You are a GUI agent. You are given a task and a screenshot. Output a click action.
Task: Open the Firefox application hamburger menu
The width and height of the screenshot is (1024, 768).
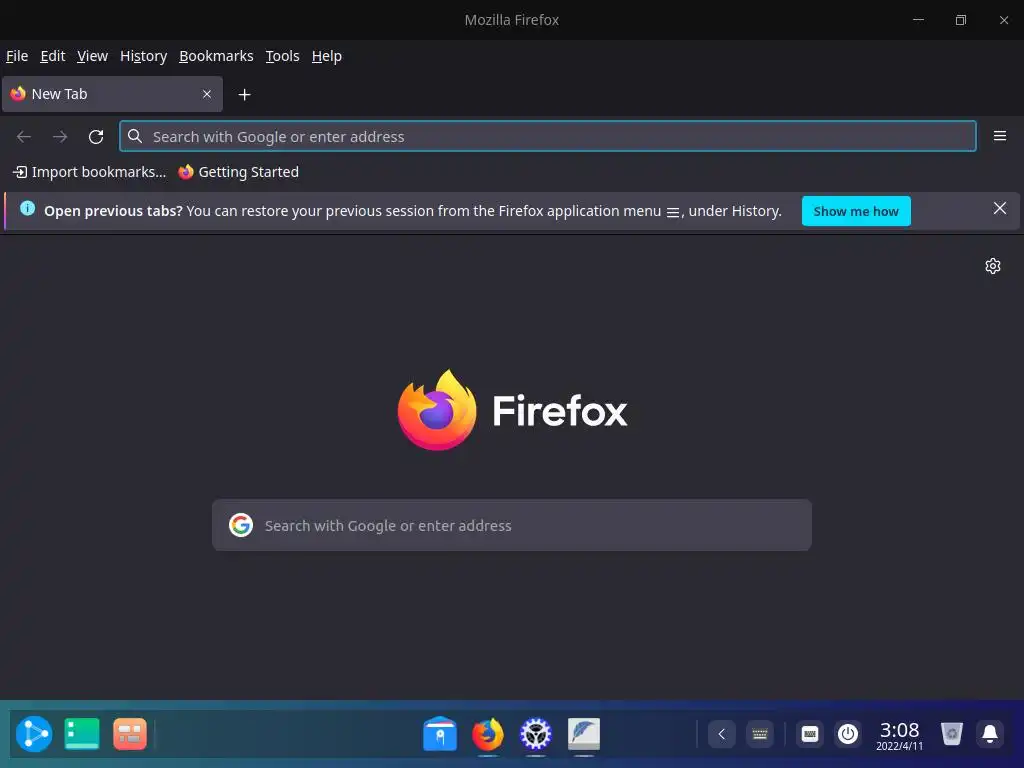pyautogui.click(x=999, y=136)
